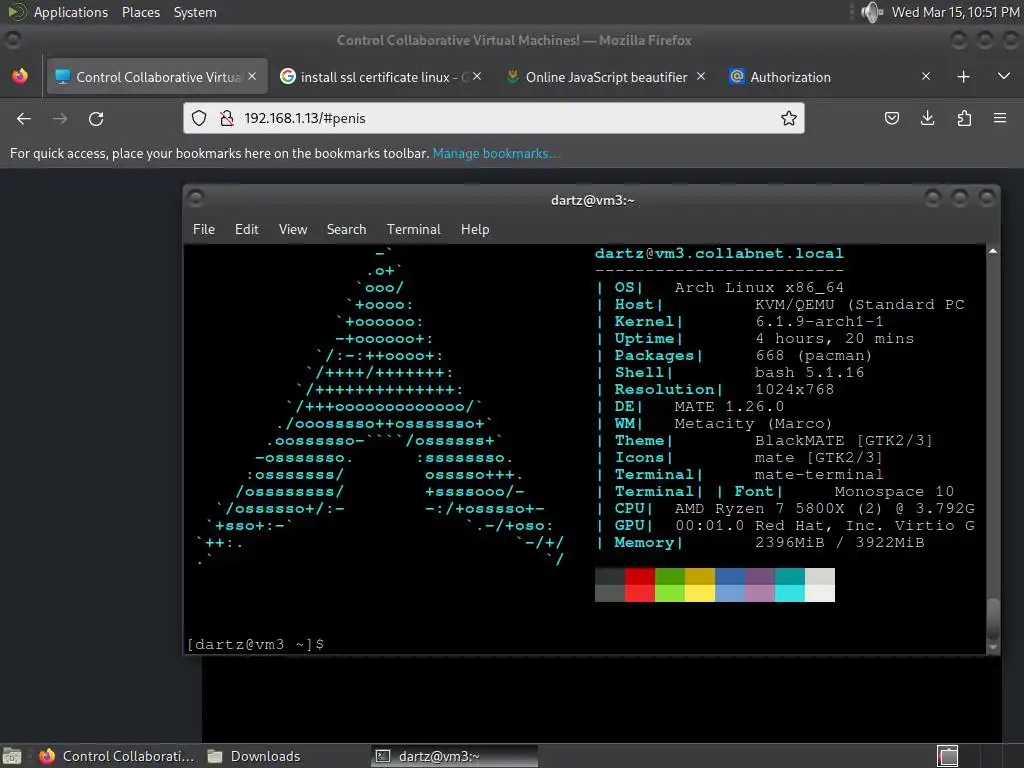Click the Firefox View icon
This screenshot has height=768, width=1024.
coord(20,76)
